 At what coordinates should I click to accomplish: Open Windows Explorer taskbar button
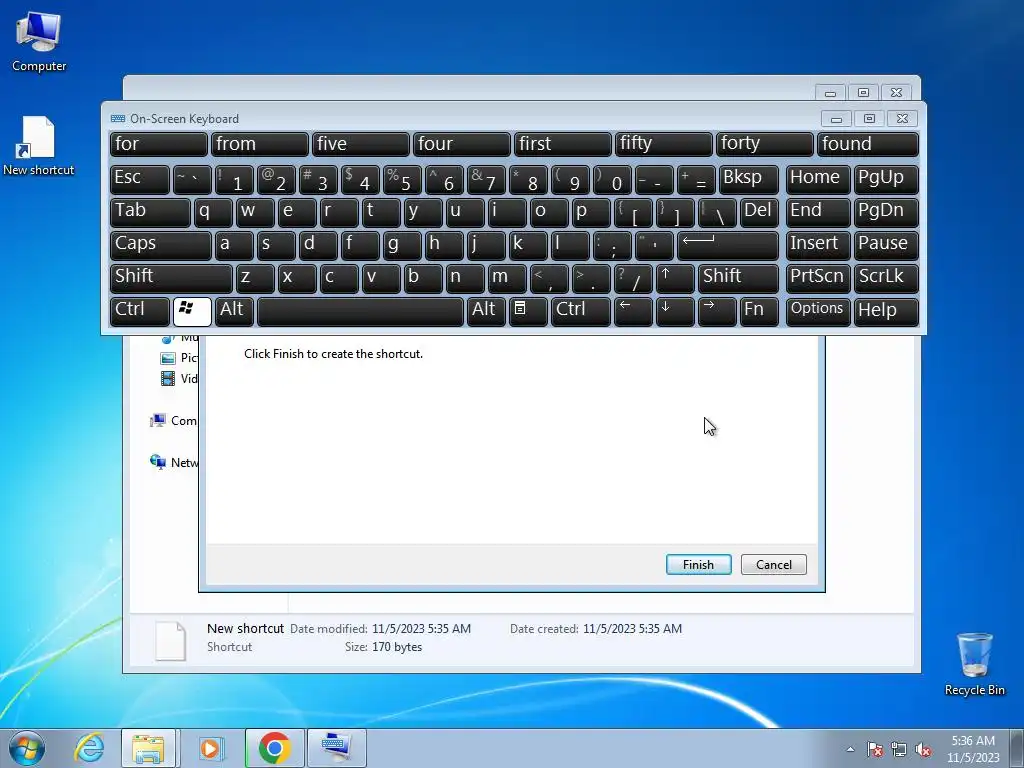(148, 748)
